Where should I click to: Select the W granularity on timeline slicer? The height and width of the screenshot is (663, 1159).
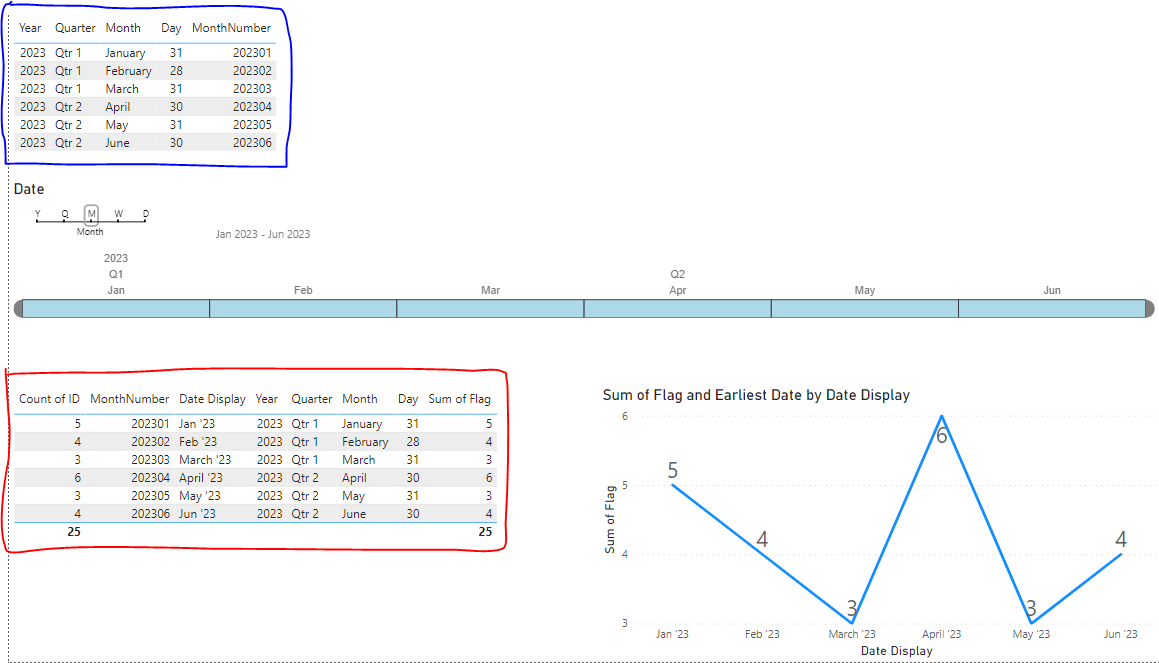pyautogui.click(x=118, y=214)
